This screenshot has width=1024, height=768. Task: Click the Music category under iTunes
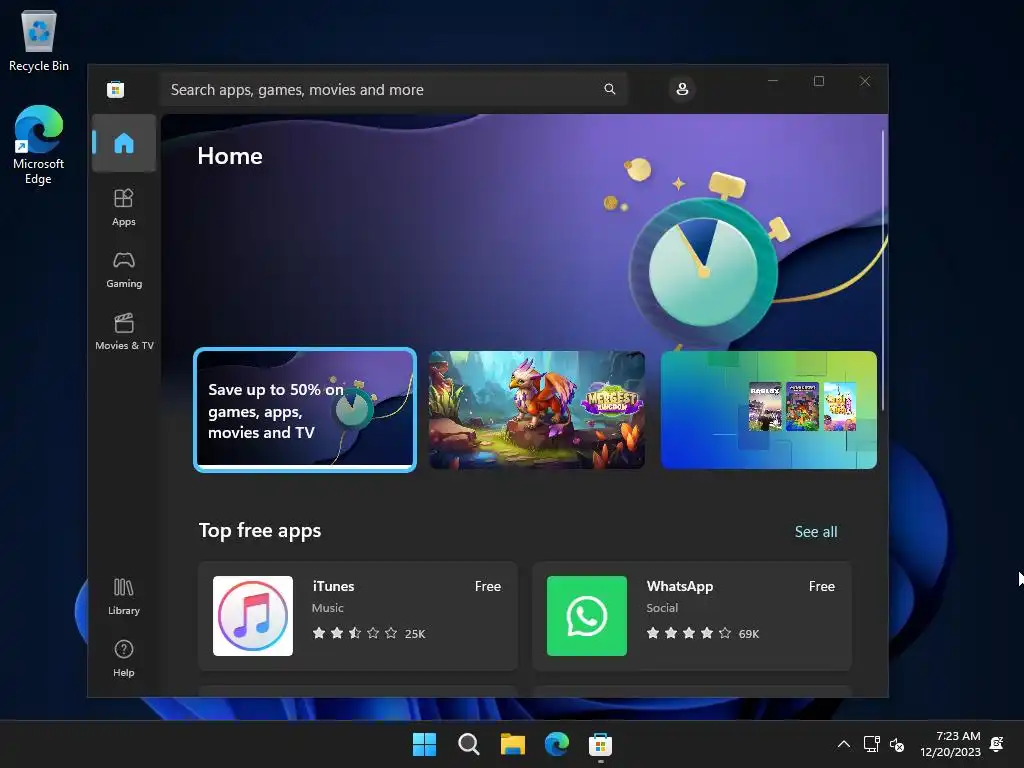click(327, 608)
